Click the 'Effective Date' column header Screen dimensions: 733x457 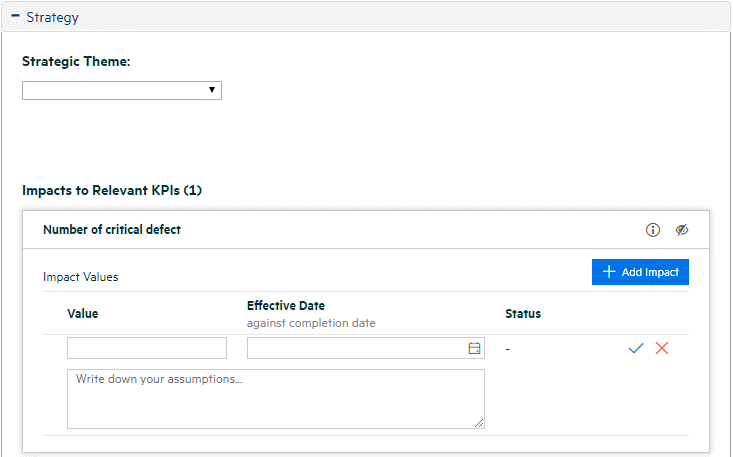point(286,306)
